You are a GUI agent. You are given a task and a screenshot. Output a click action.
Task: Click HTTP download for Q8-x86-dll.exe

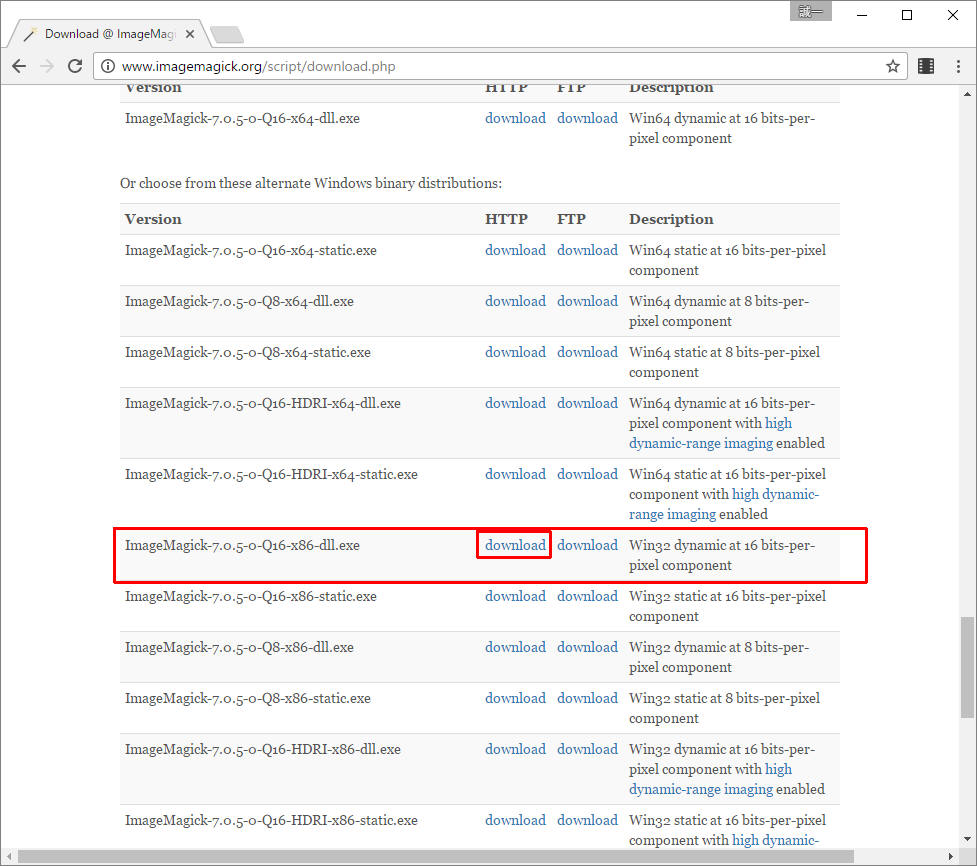click(515, 648)
